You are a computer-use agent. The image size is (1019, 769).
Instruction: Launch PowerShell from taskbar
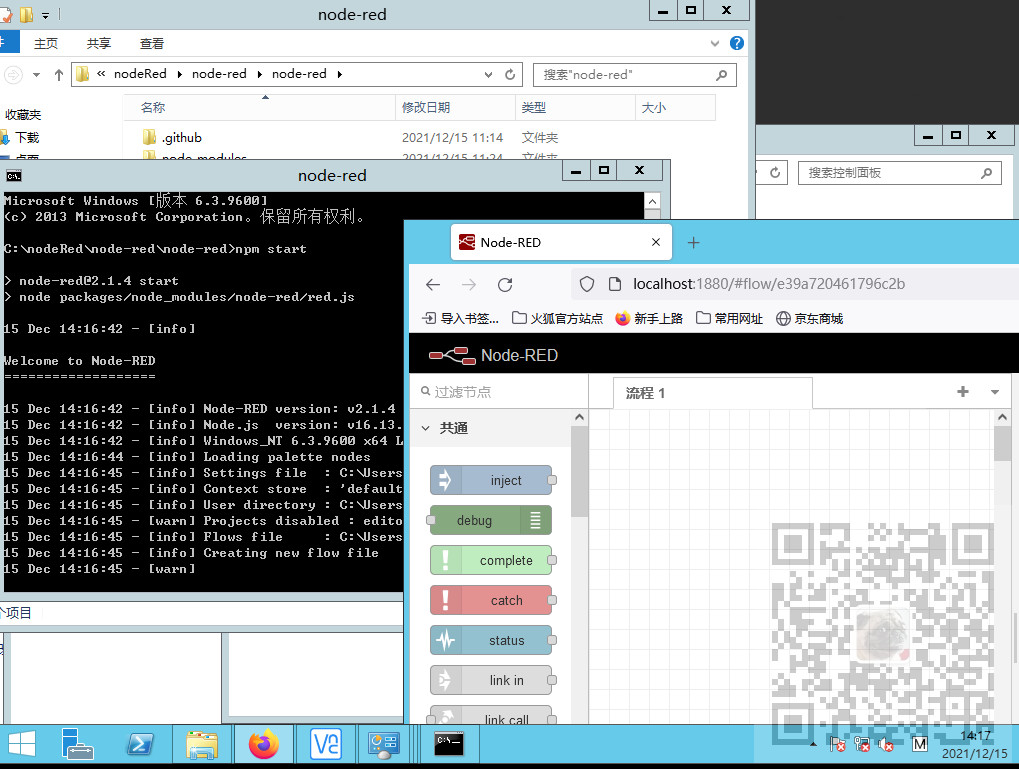[140, 744]
